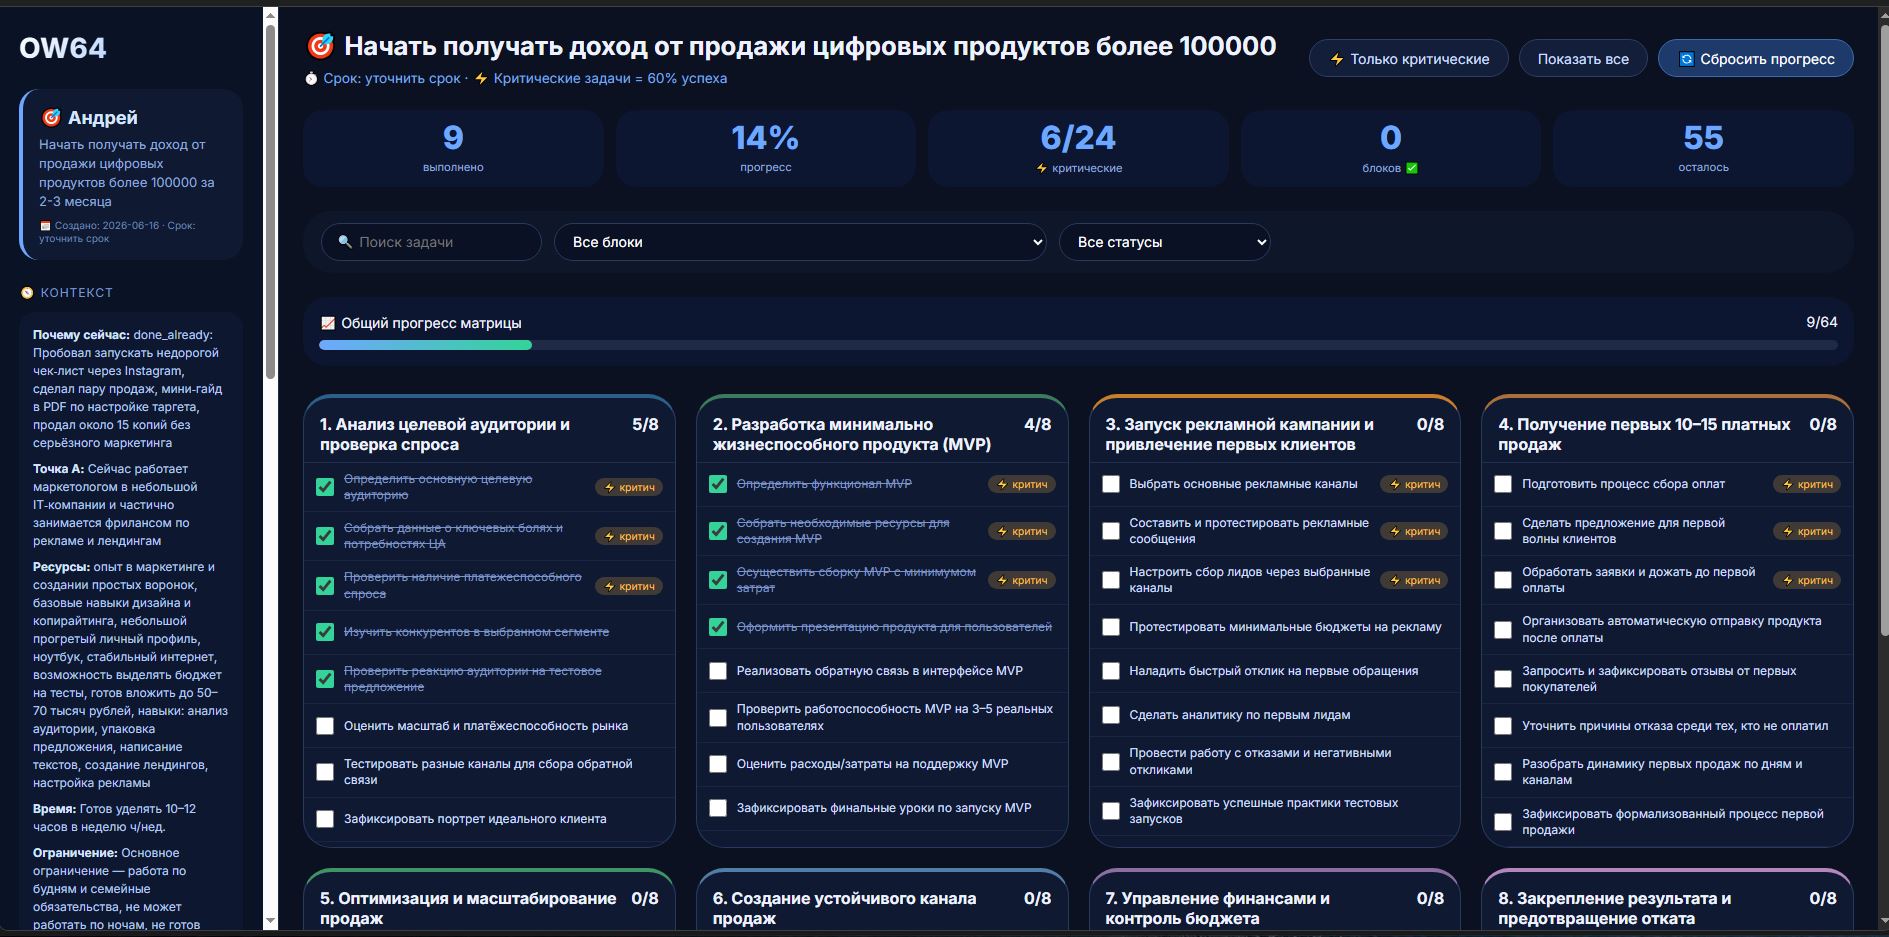Click the overall matrix progress bar

(1078, 345)
